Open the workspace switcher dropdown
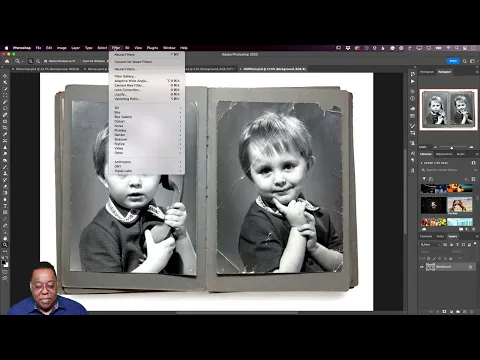 (x=473, y=61)
